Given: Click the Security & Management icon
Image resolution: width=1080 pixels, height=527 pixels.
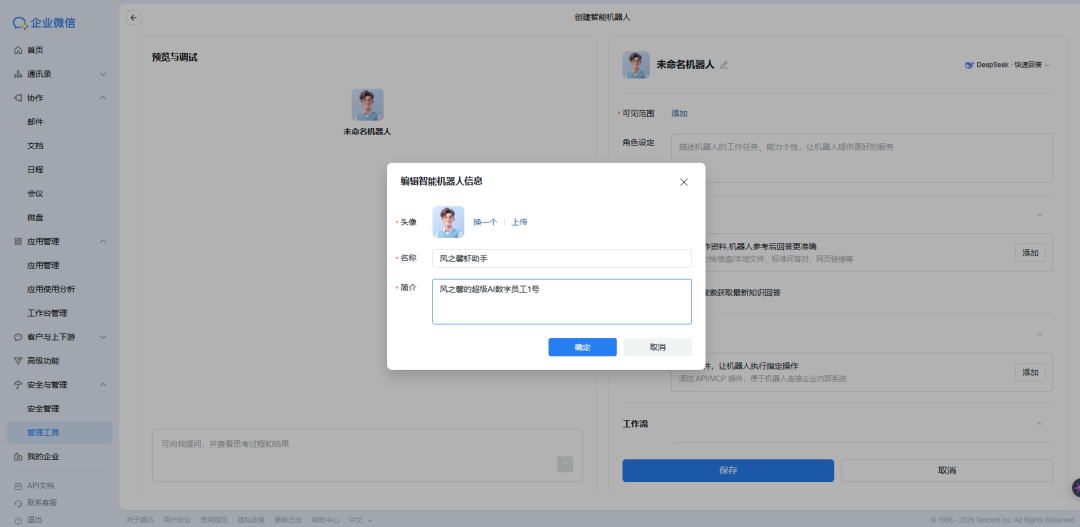Looking at the screenshot, I should pos(18,384).
